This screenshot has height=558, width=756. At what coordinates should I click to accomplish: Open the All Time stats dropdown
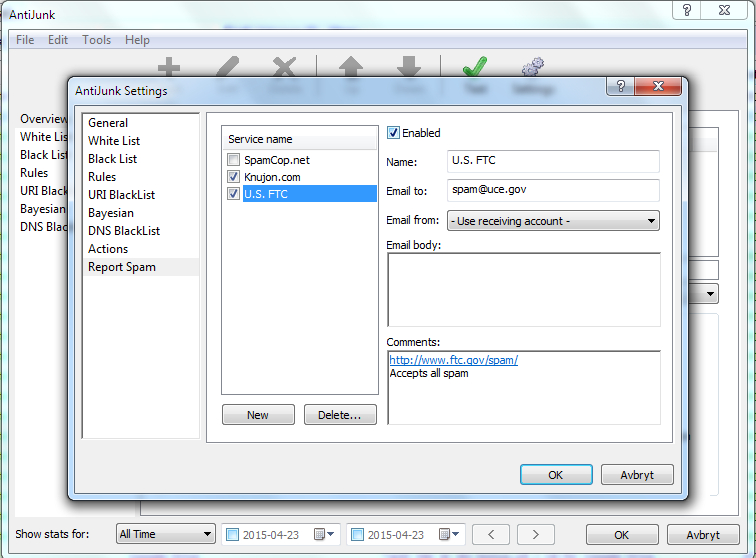[165, 534]
